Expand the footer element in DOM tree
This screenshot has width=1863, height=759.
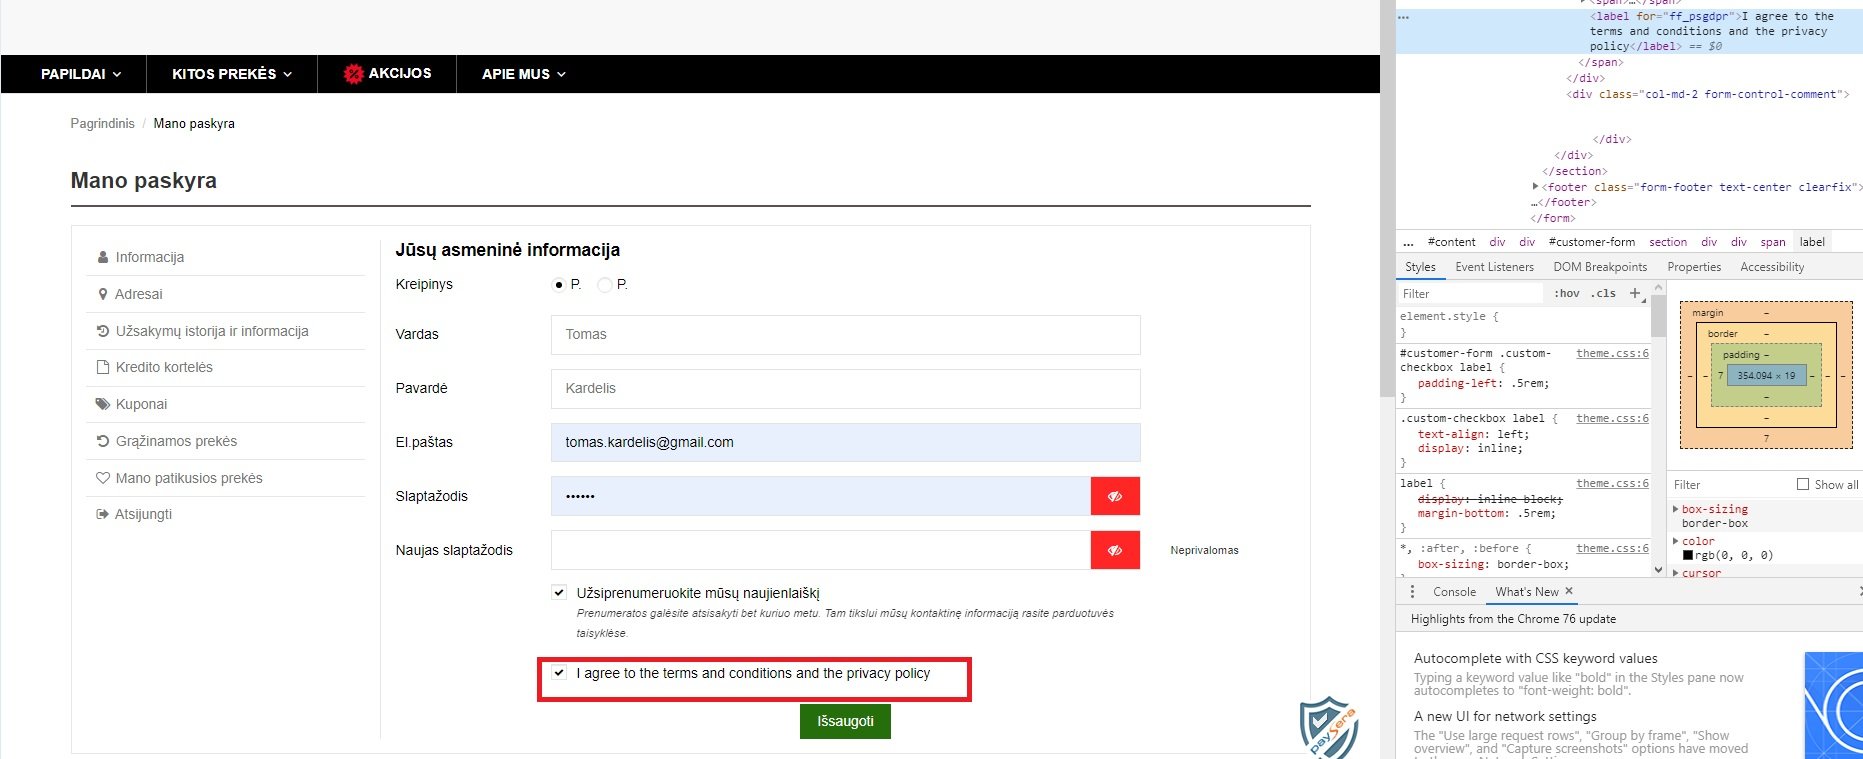[x=1535, y=187]
